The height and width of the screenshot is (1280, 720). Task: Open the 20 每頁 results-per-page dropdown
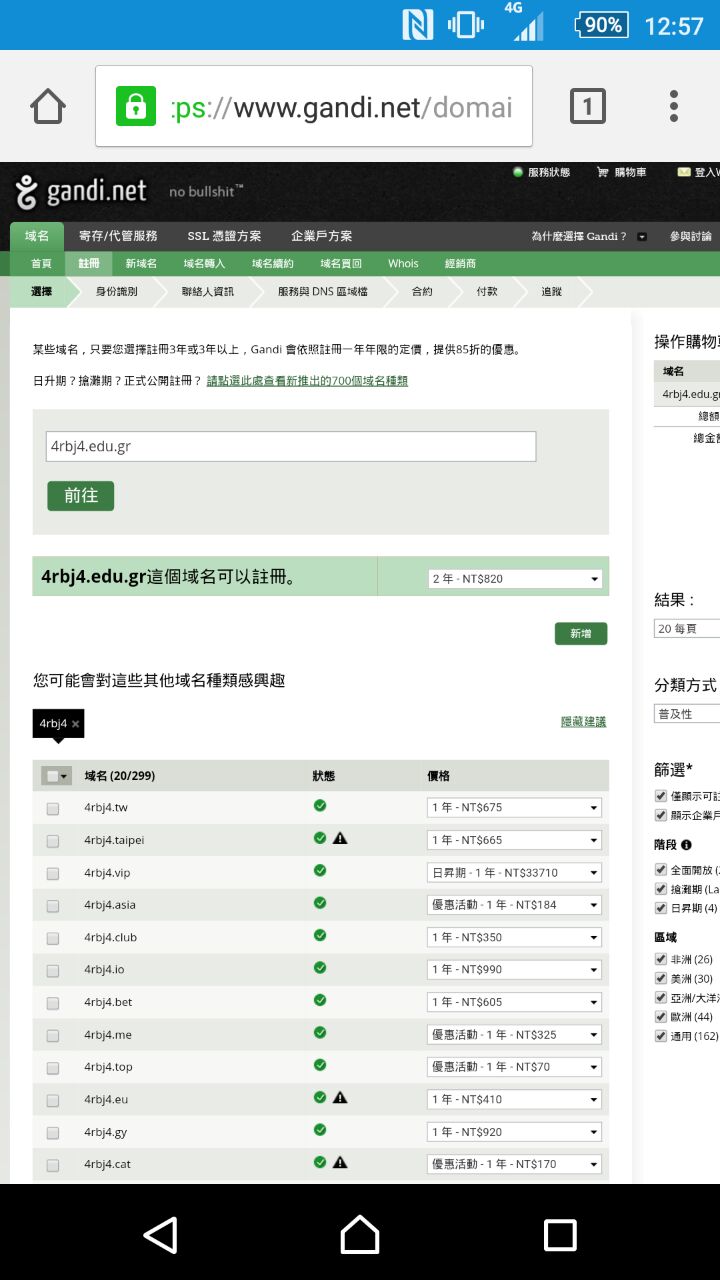(687, 629)
